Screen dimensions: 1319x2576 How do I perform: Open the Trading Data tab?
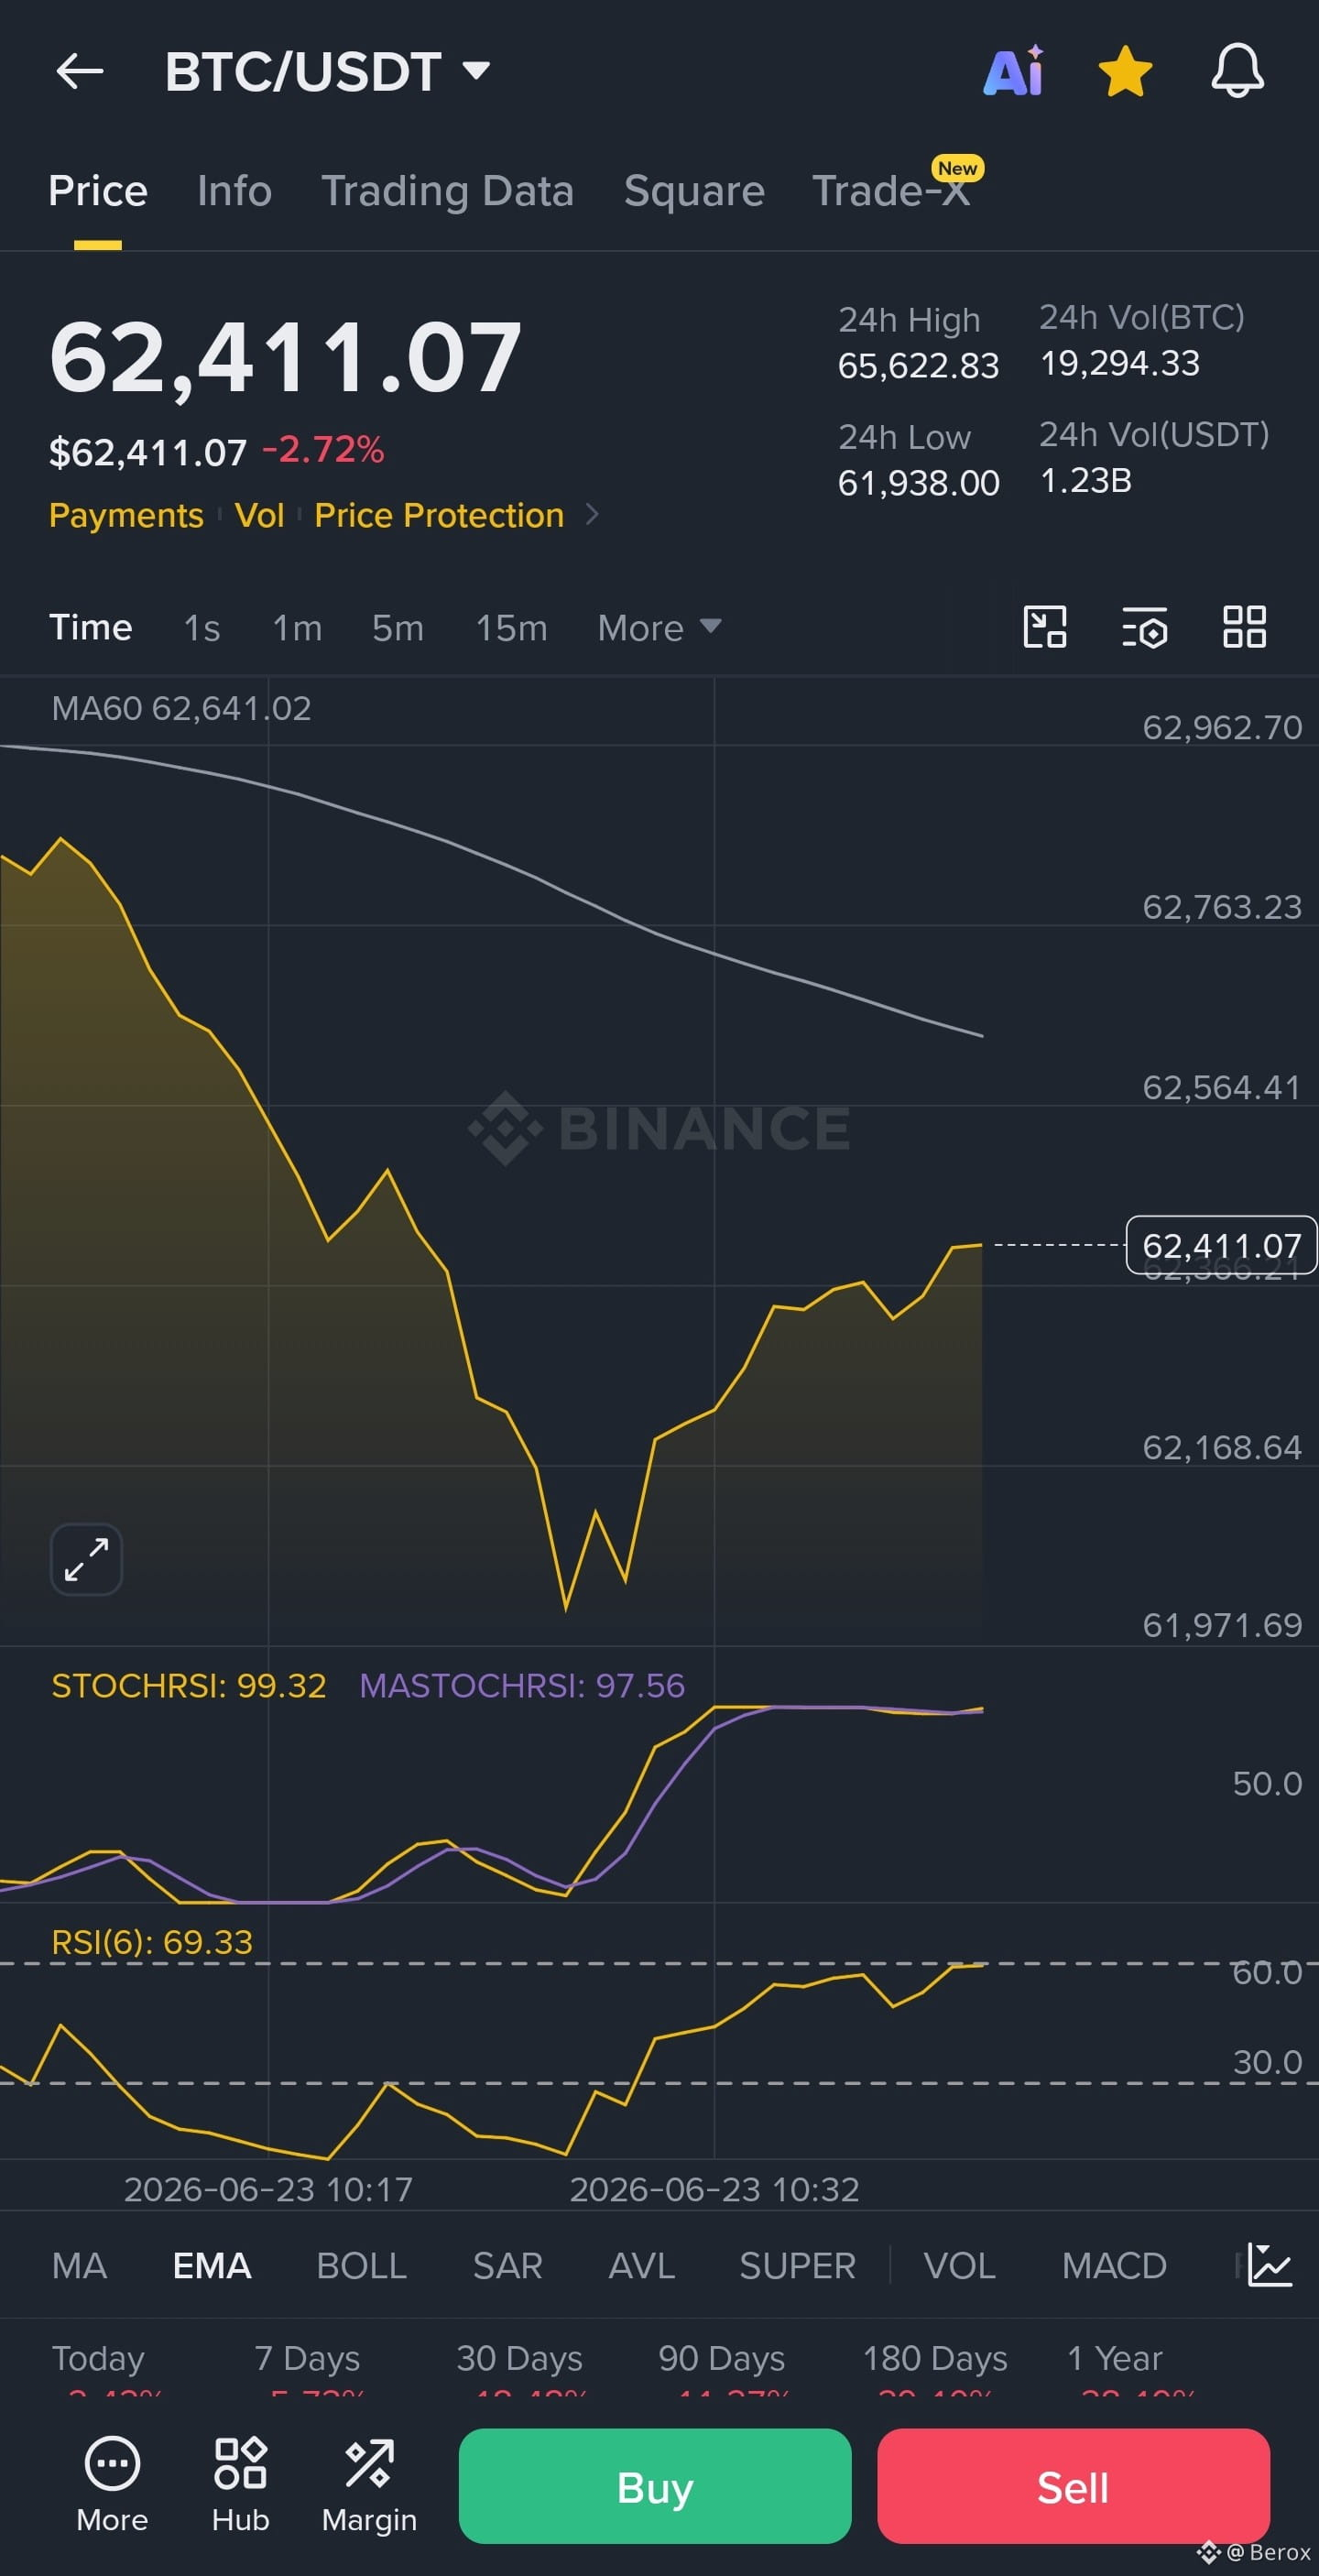(447, 190)
